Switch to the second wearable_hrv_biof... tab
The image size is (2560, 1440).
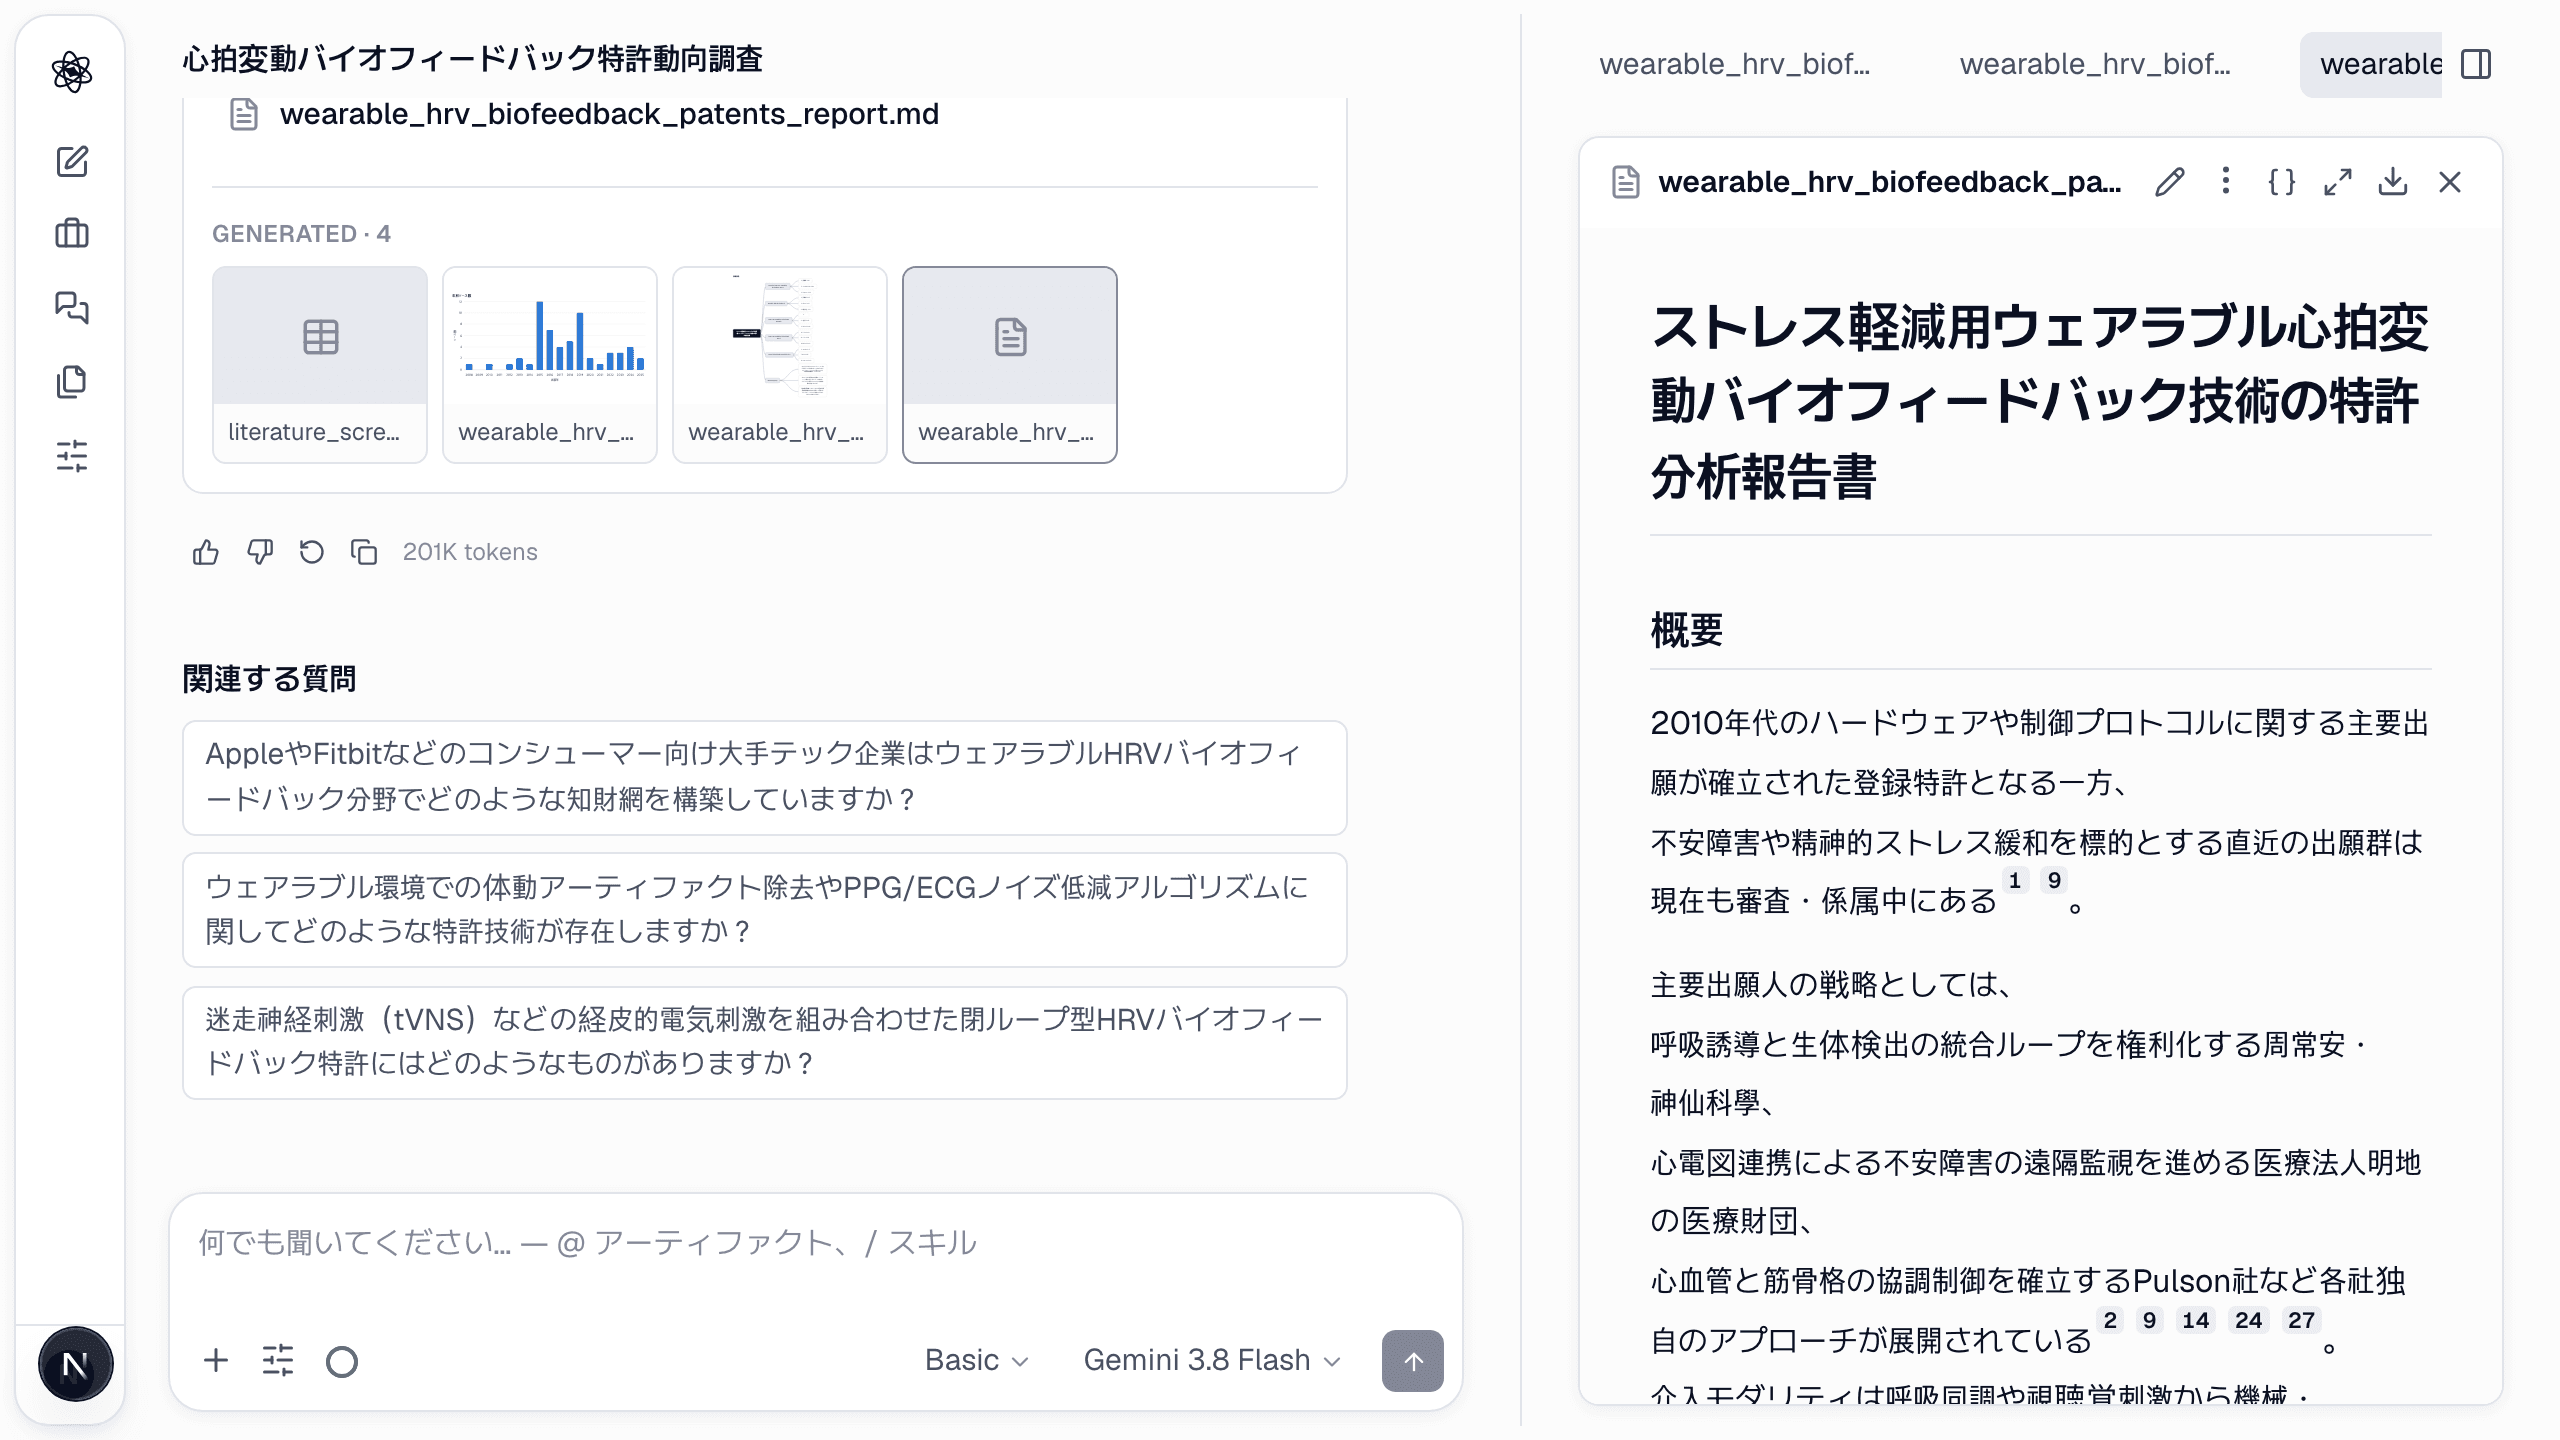(x=2095, y=64)
